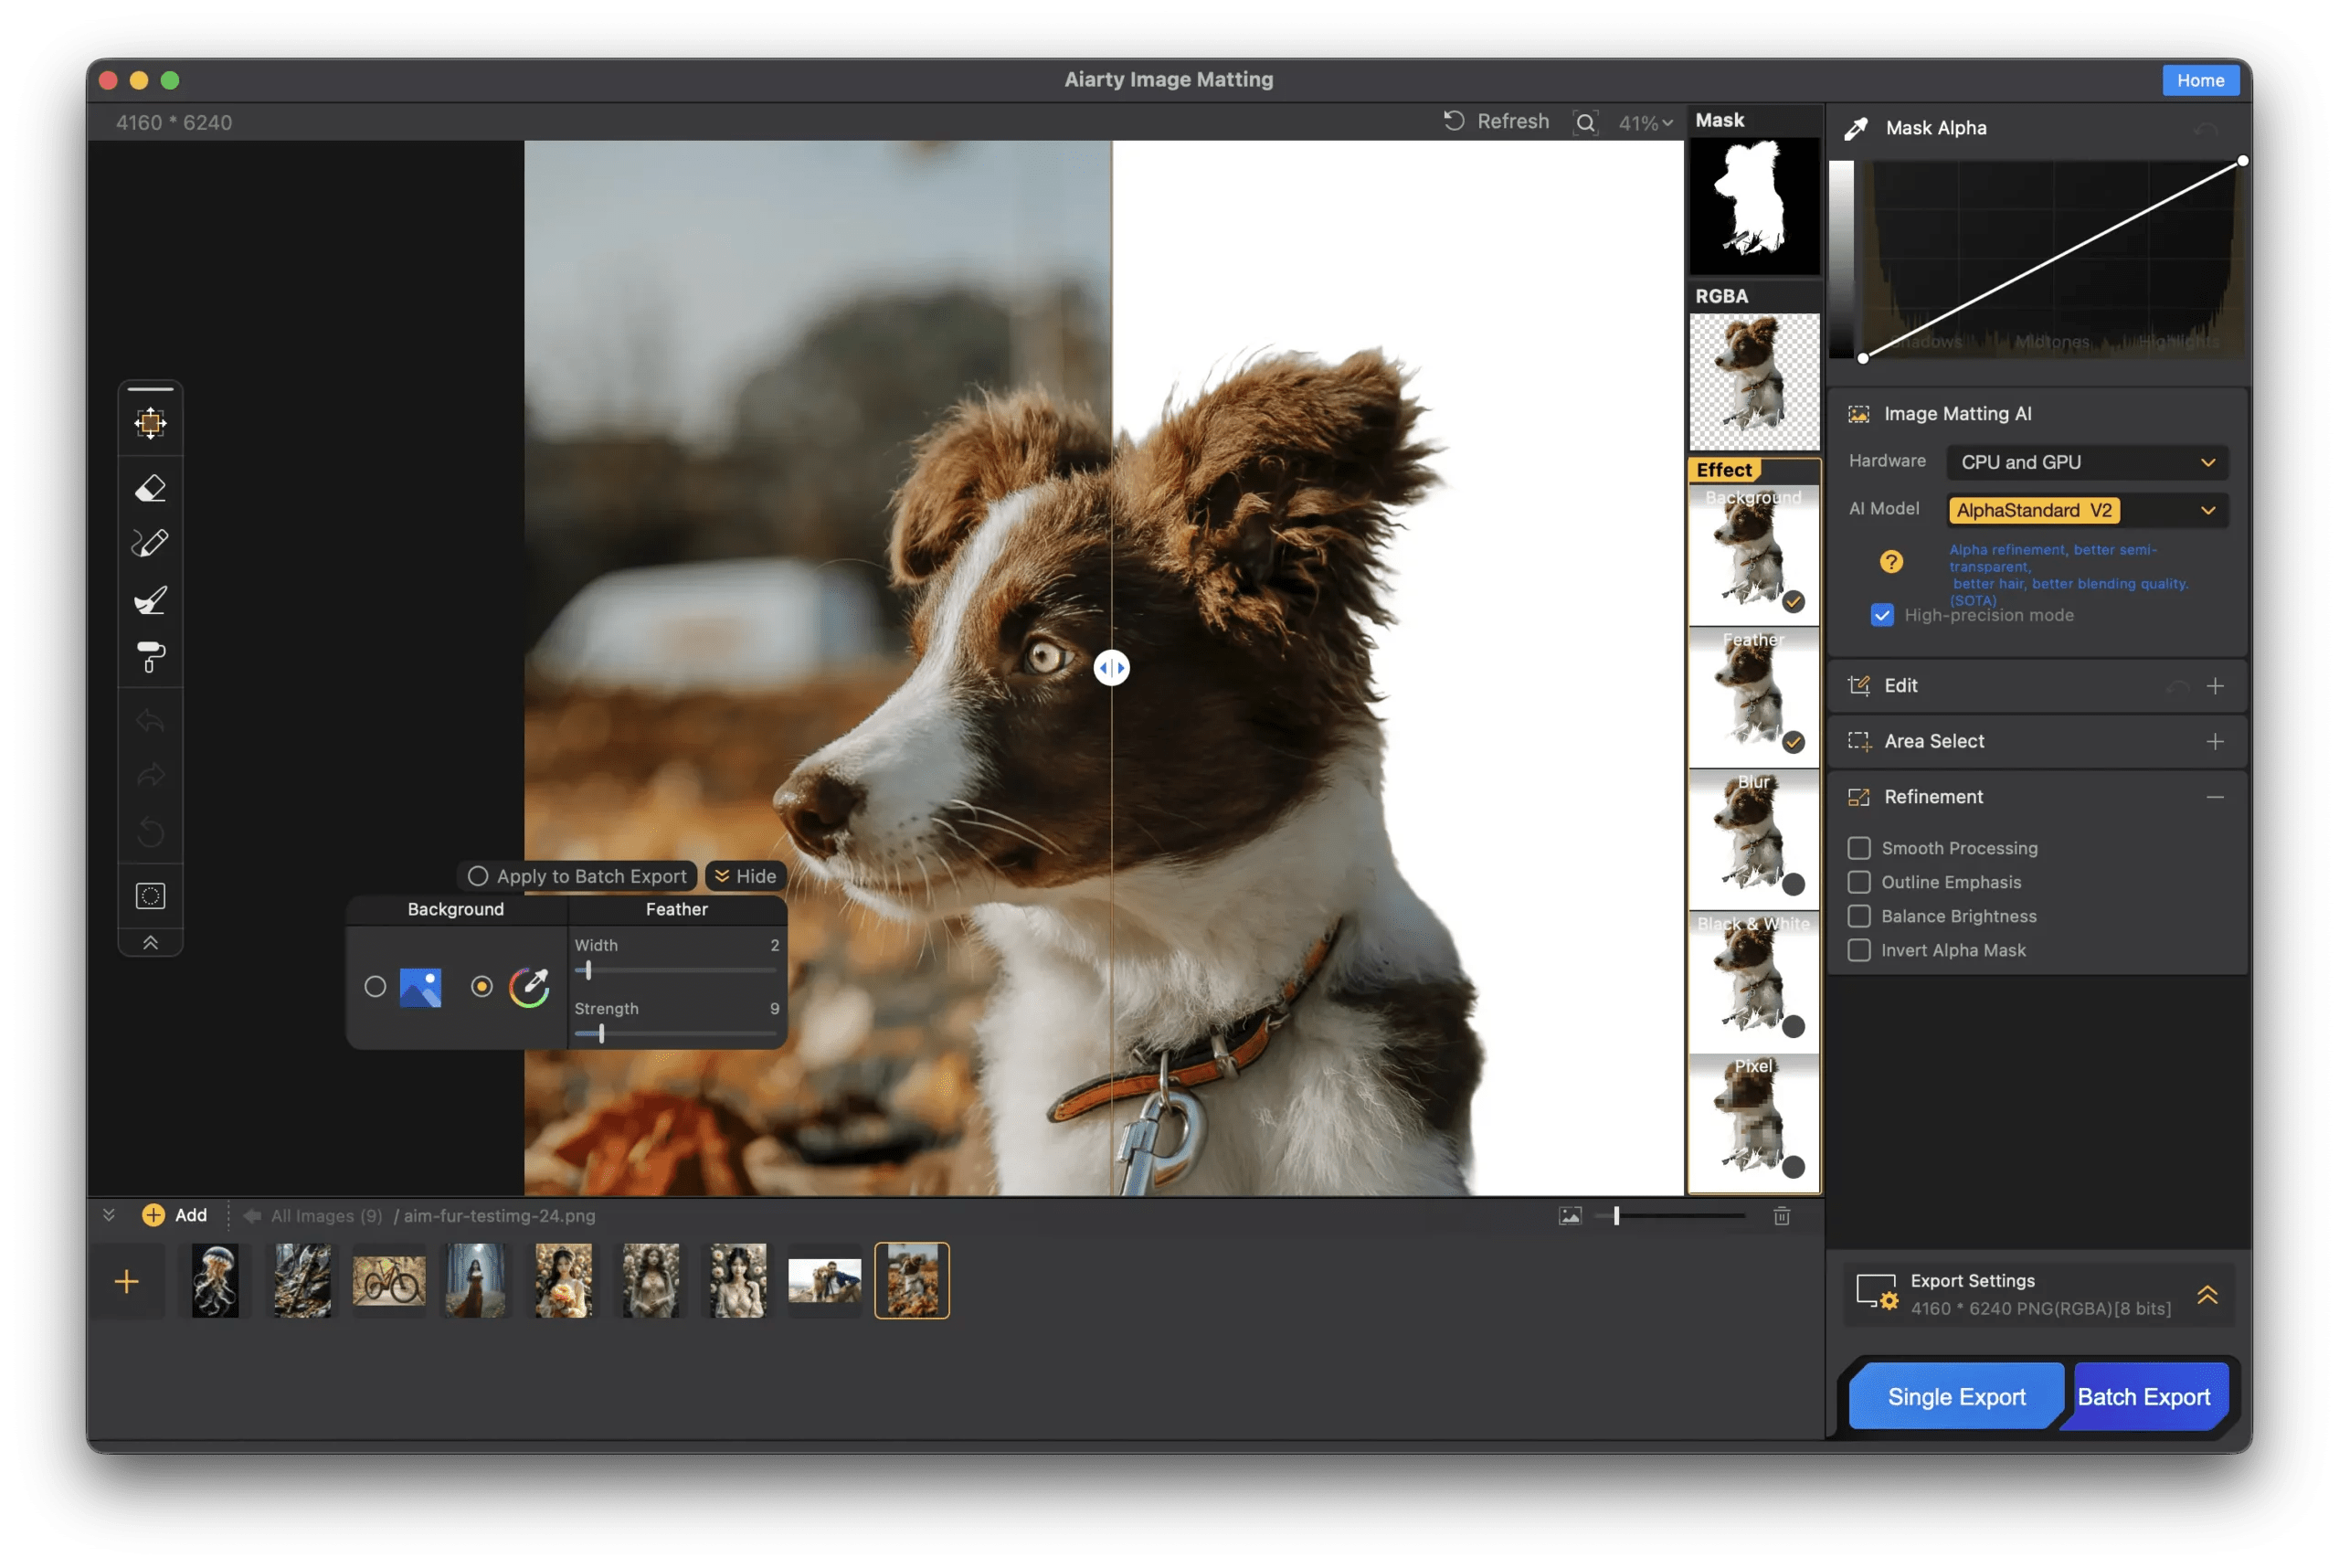Click the color picker wheel icon
The width and height of the screenshot is (2339, 1568).
coord(529,987)
